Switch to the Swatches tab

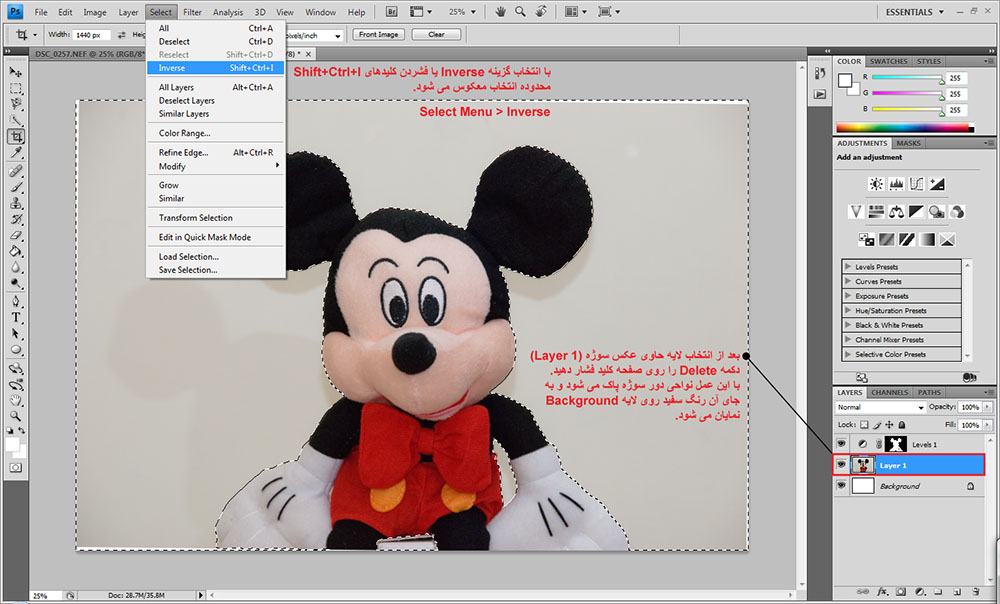(888, 61)
